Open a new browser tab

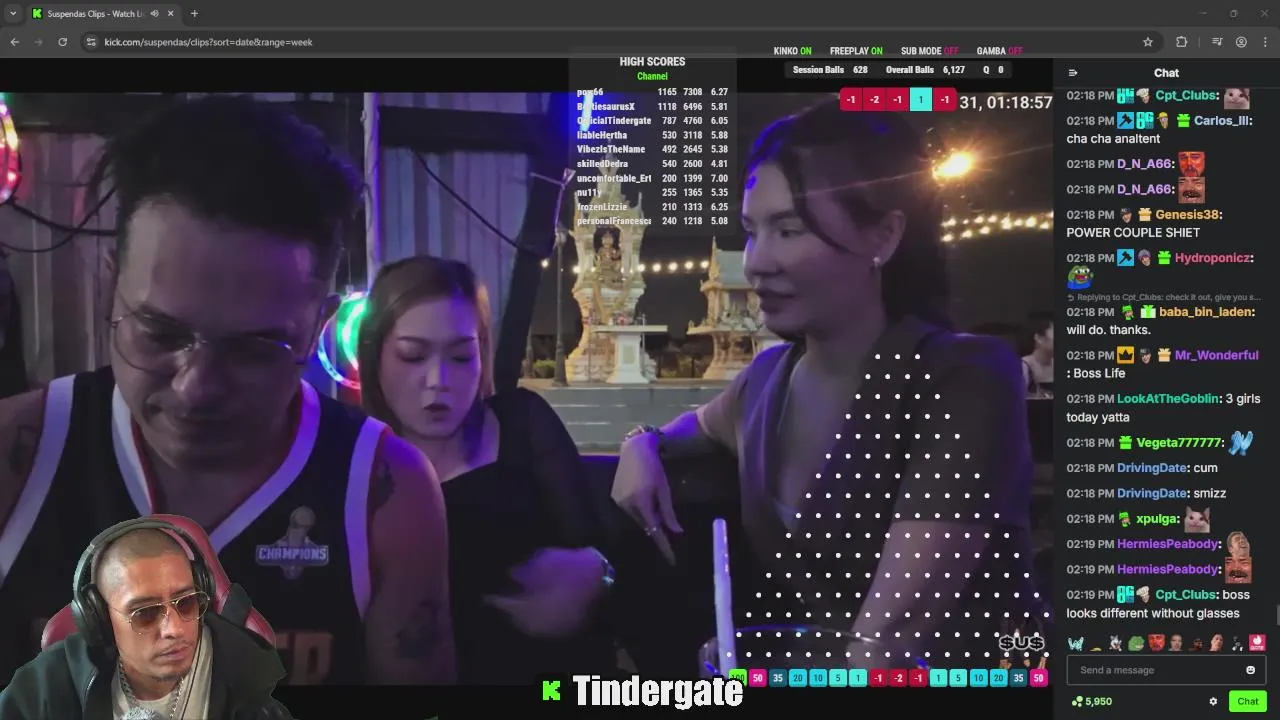pos(194,14)
